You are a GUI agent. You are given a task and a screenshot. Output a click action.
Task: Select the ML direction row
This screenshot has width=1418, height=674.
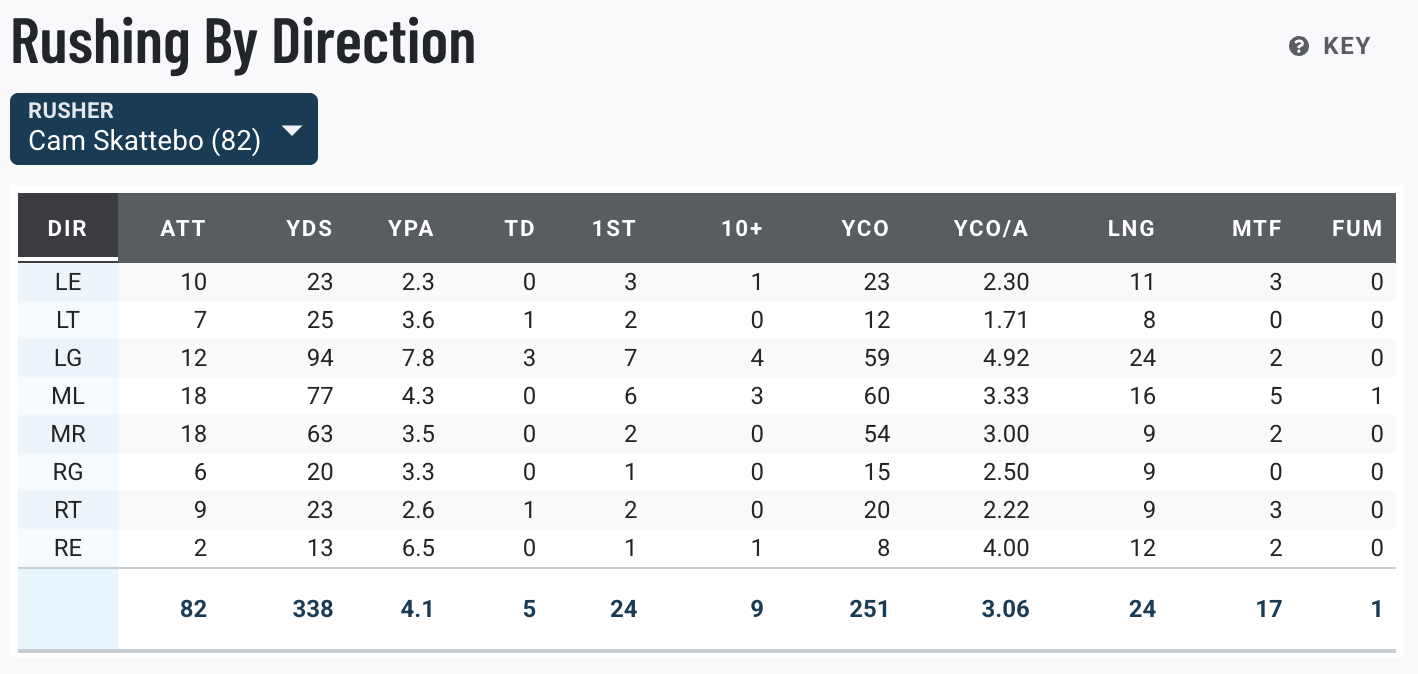pos(68,396)
